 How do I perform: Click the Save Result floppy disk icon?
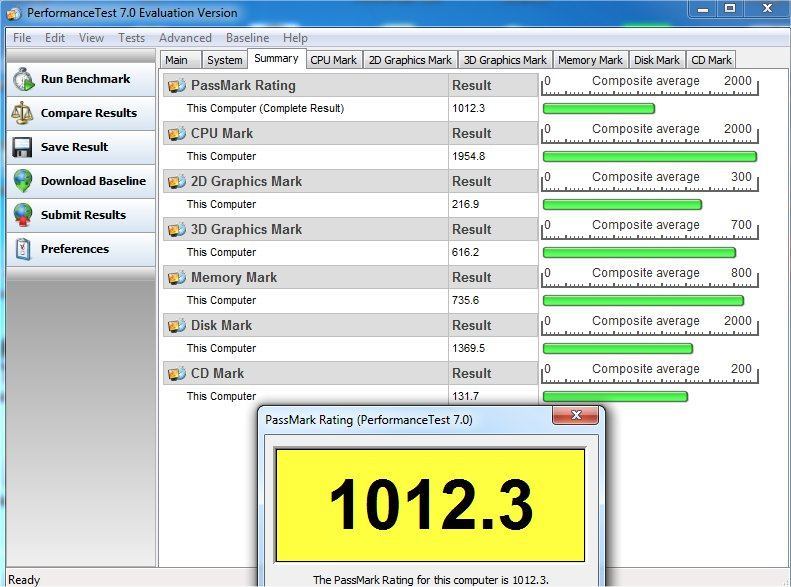pos(22,147)
